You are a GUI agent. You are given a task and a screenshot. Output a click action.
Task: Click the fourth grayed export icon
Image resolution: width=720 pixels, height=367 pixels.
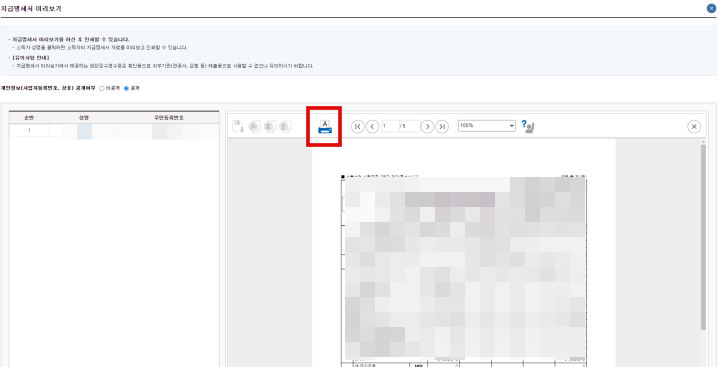[x=286, y=127]
